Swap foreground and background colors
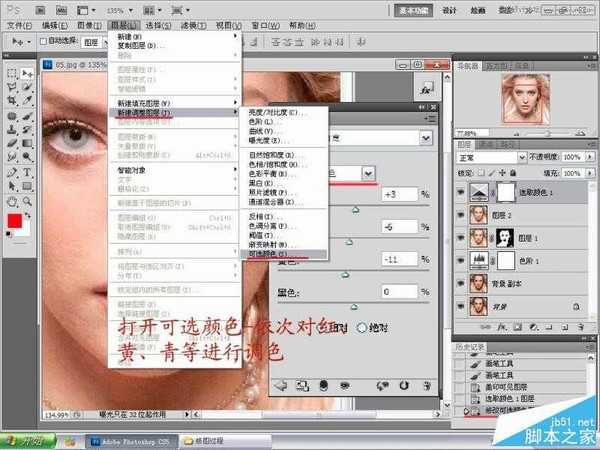This screenshot has width=600, height=450. coord(28,215)
